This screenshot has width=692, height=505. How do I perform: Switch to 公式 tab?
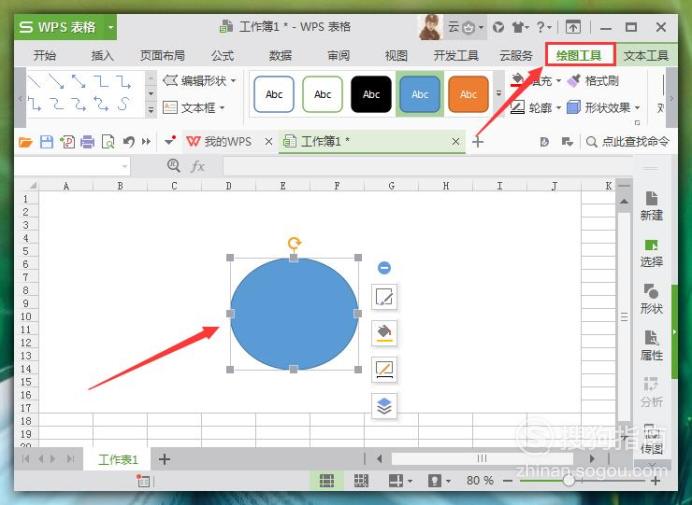click(222, 56)
